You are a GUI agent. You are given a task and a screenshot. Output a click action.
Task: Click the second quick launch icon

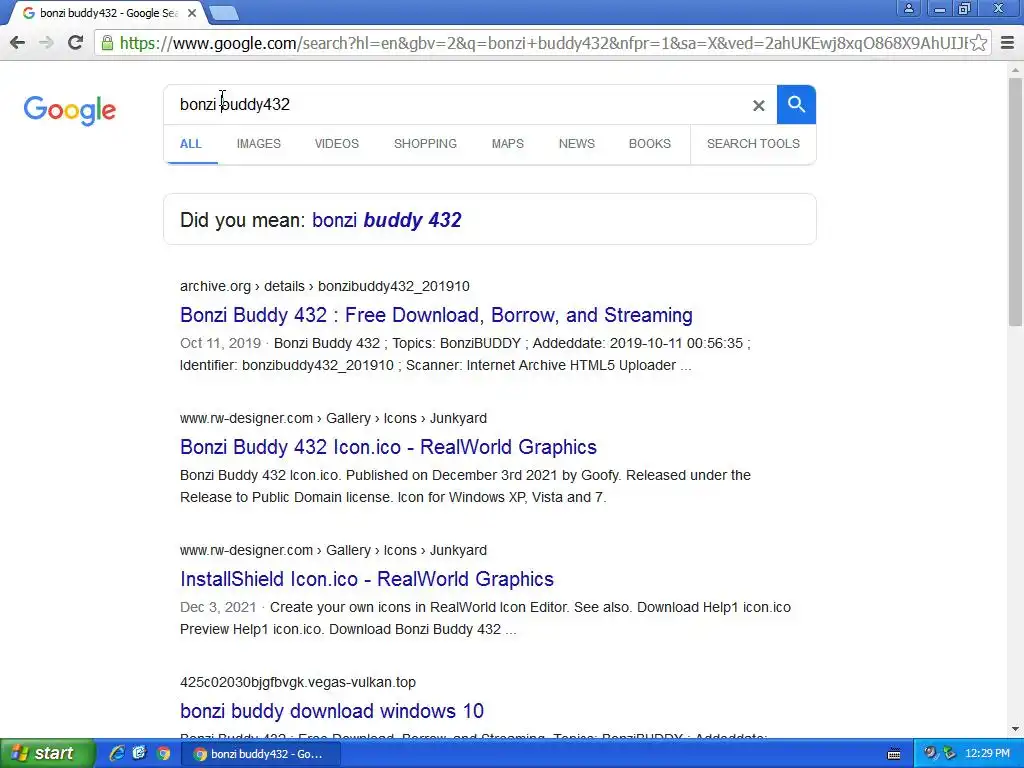tap(140, 753)
